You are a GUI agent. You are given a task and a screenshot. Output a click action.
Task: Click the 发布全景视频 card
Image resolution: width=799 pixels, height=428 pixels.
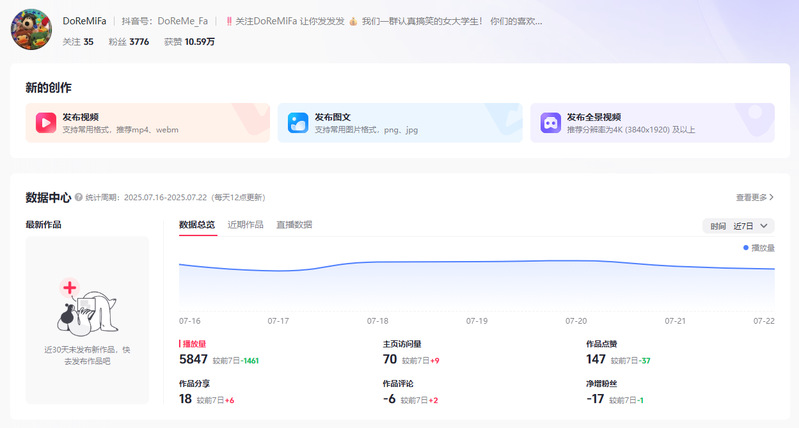(652, 122)
